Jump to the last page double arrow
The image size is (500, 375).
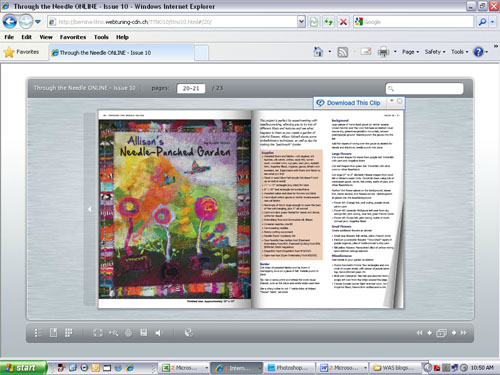tap(463, 333)
